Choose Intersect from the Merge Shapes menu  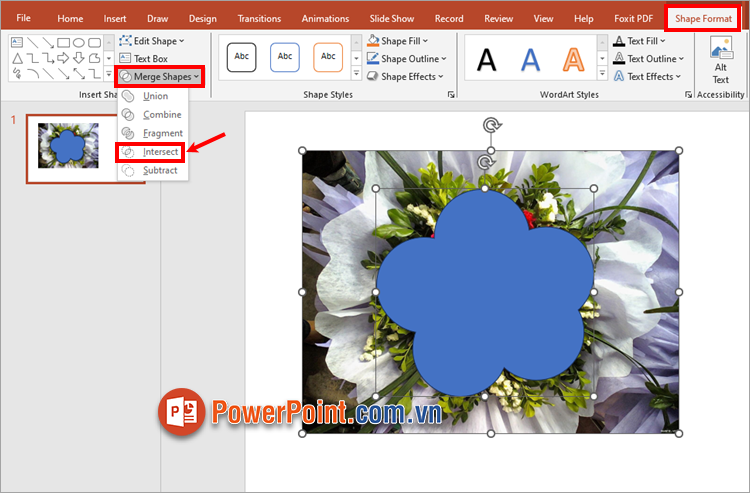(151, 152)
